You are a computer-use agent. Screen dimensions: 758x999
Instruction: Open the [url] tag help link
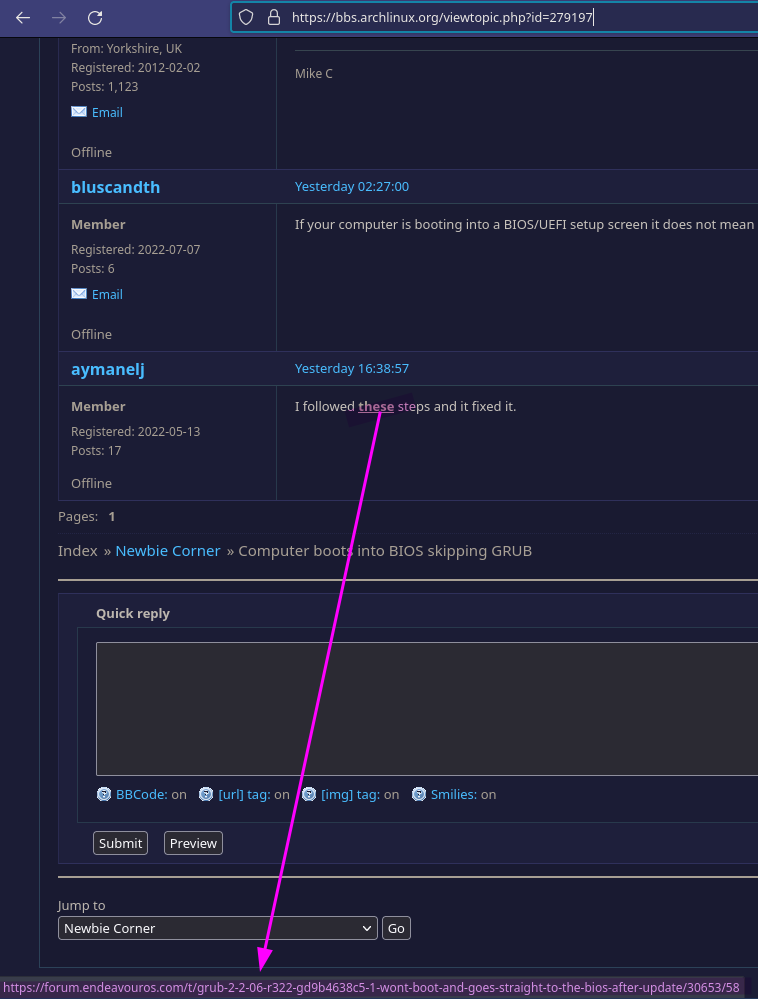click(245, 794)
